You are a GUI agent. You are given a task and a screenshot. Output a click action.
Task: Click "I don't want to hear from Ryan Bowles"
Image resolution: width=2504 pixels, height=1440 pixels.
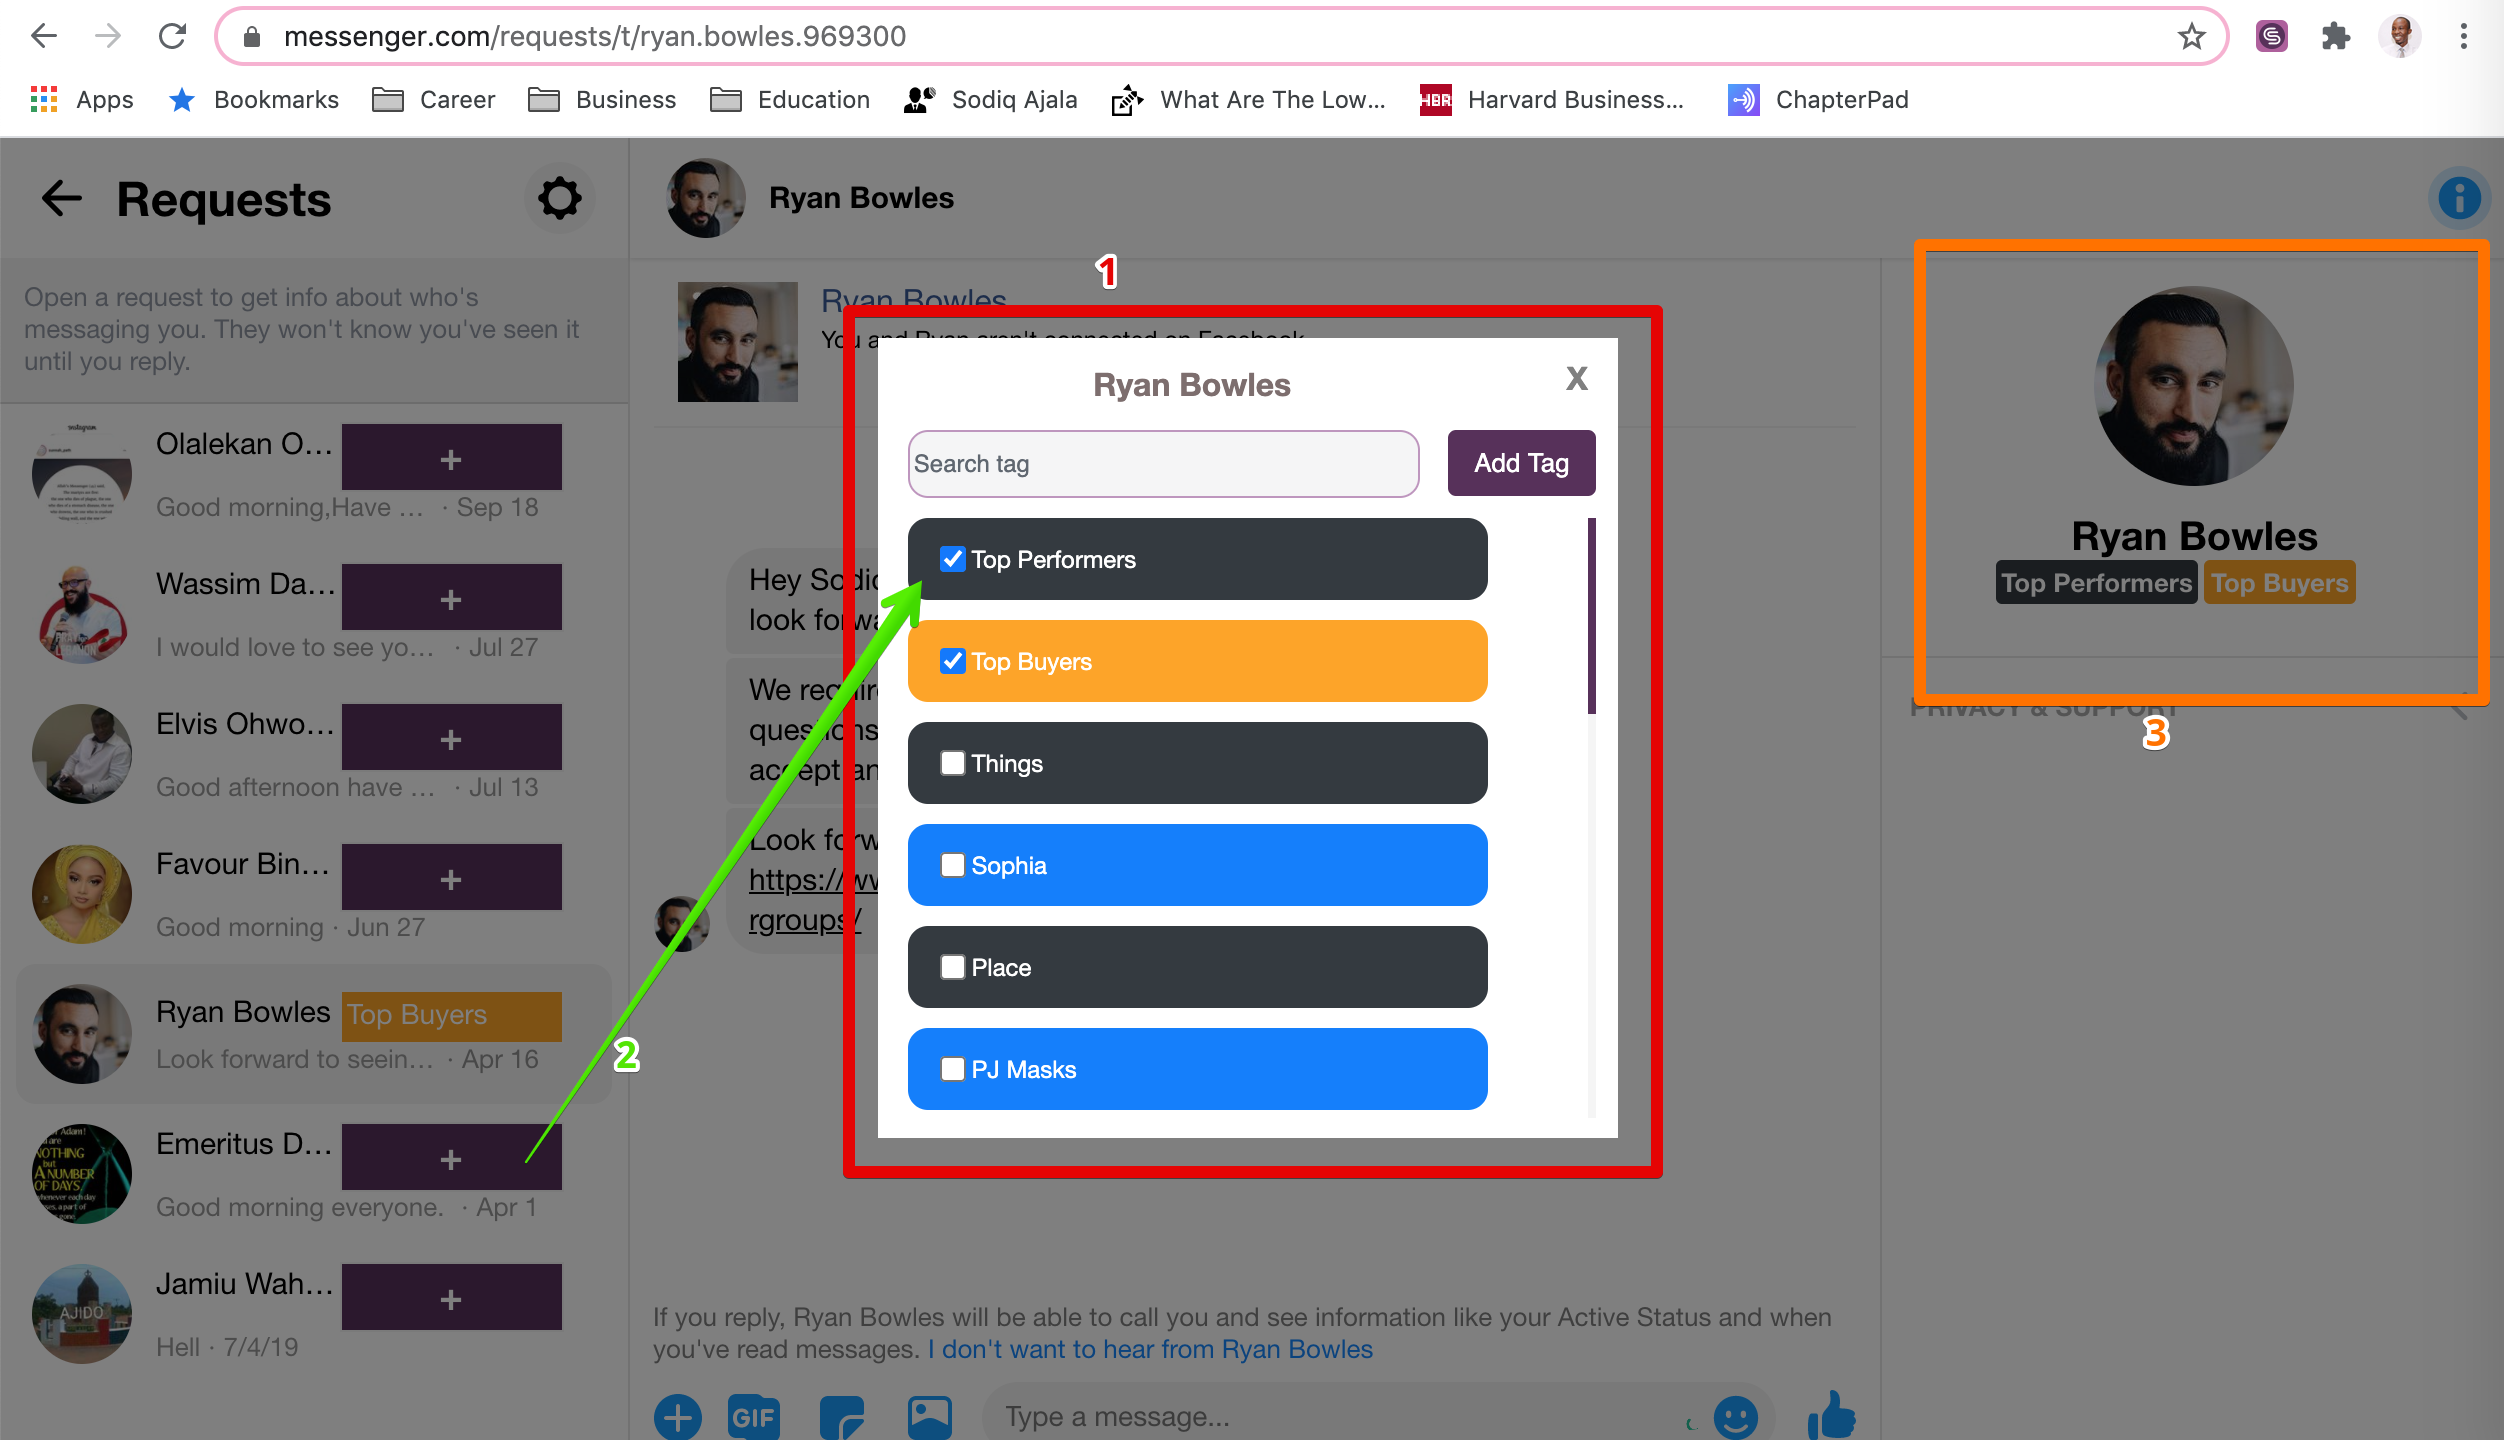pos(1150,1349)
